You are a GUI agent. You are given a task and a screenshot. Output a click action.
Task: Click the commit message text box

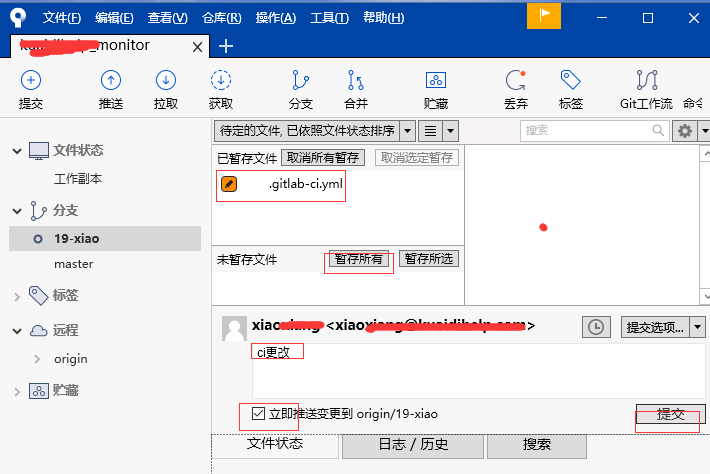pyautogui.click(x=479, y=370)
